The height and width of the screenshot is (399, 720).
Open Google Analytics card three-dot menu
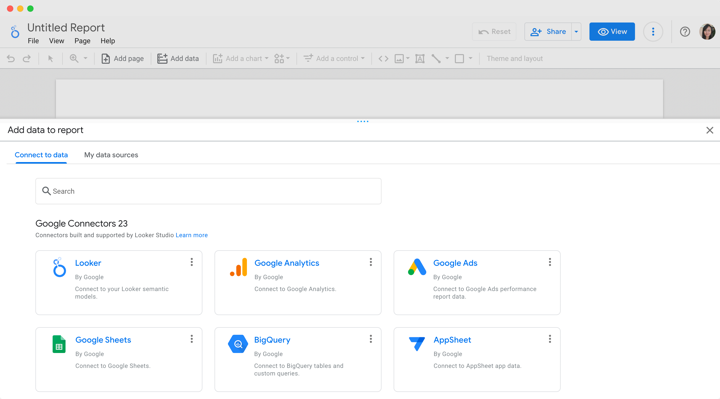[371, 262]
